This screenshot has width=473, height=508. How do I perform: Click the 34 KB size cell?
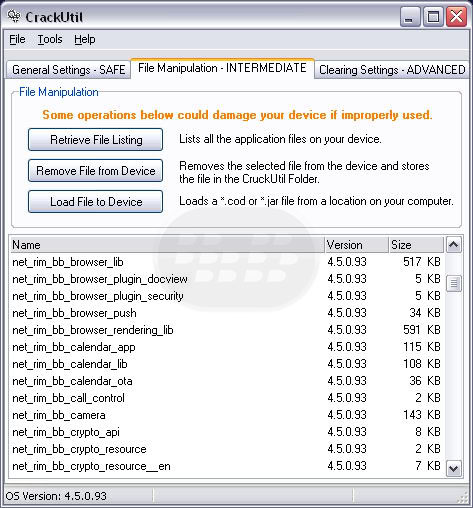pos(425,313)
